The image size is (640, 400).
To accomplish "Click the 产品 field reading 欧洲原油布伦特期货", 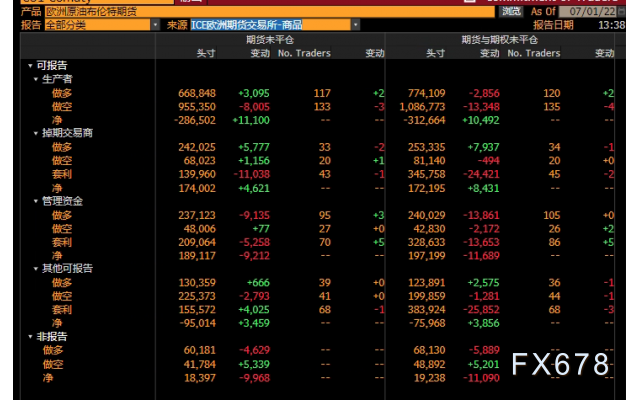I will tap(269, 11).
